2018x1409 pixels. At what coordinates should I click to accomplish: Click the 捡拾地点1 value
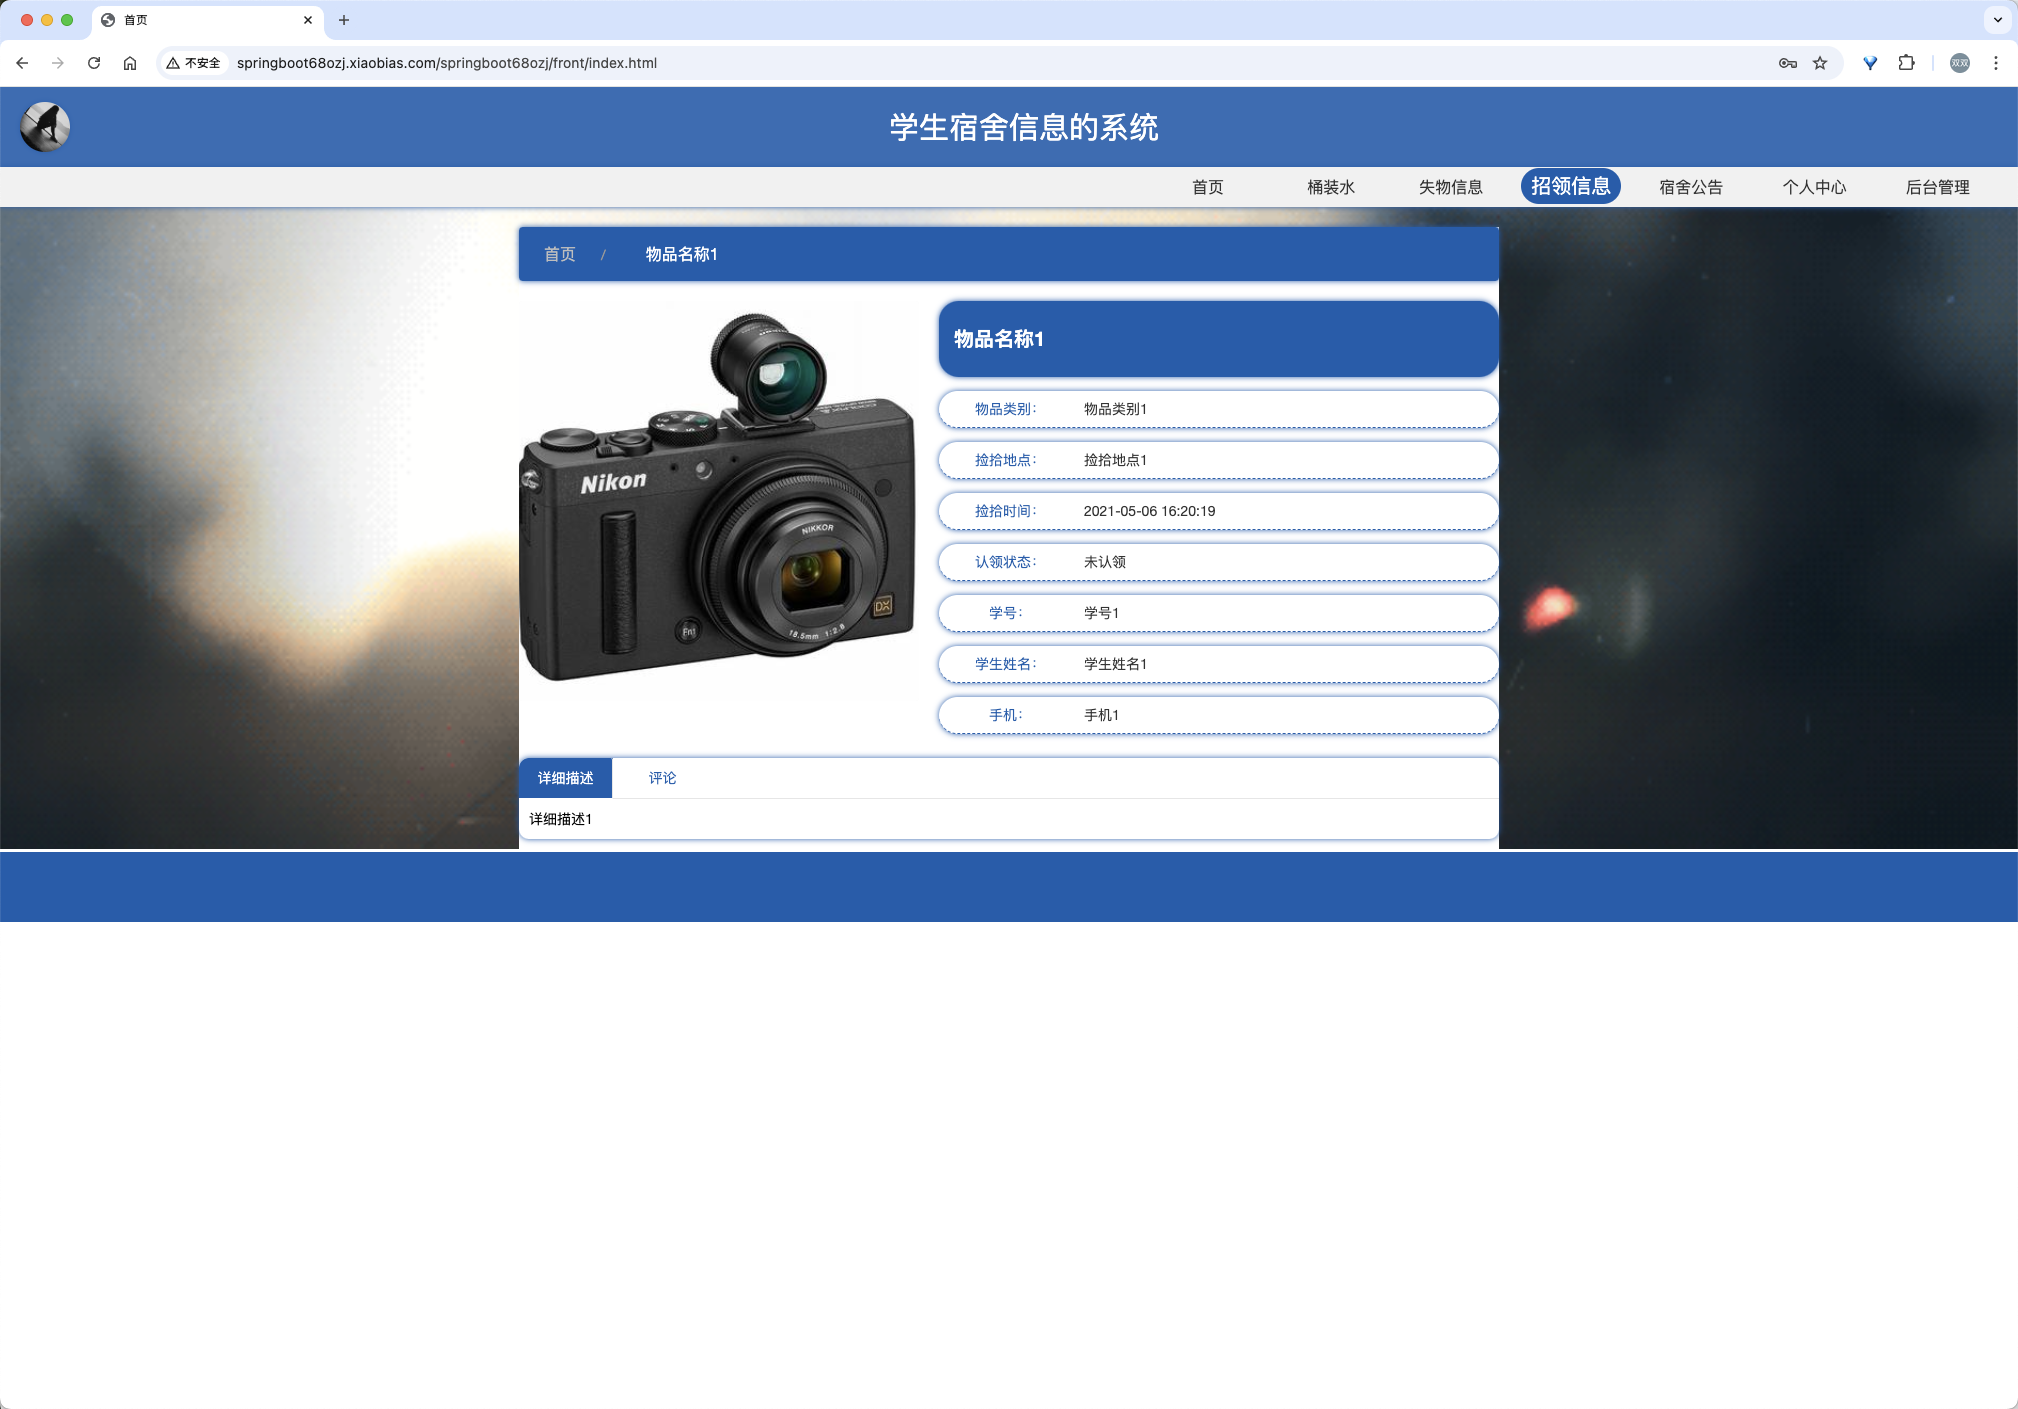pyautogui.click(x=1115, y=460)
